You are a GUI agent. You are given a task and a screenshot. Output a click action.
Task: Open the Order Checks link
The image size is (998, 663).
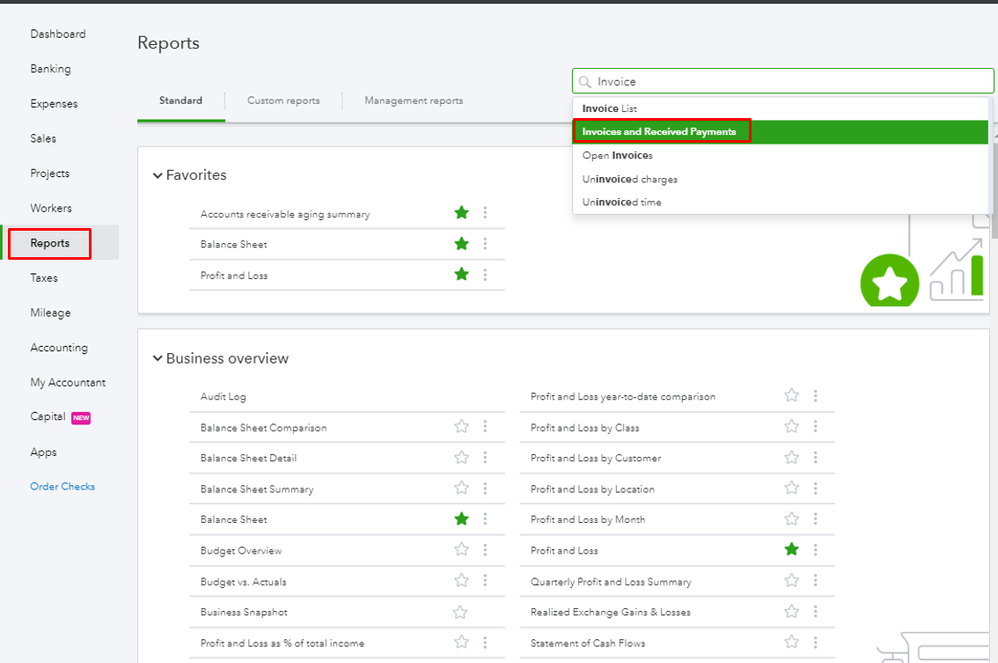click(x=62, y=487)
